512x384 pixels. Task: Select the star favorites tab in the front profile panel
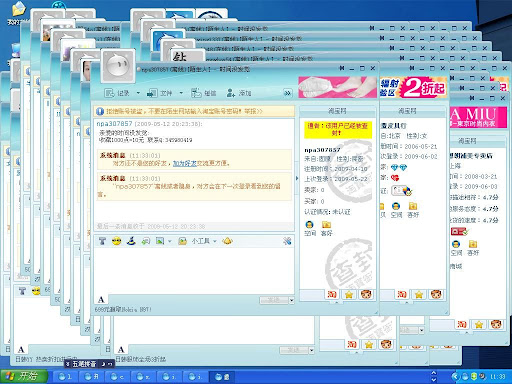pos(349,294)
